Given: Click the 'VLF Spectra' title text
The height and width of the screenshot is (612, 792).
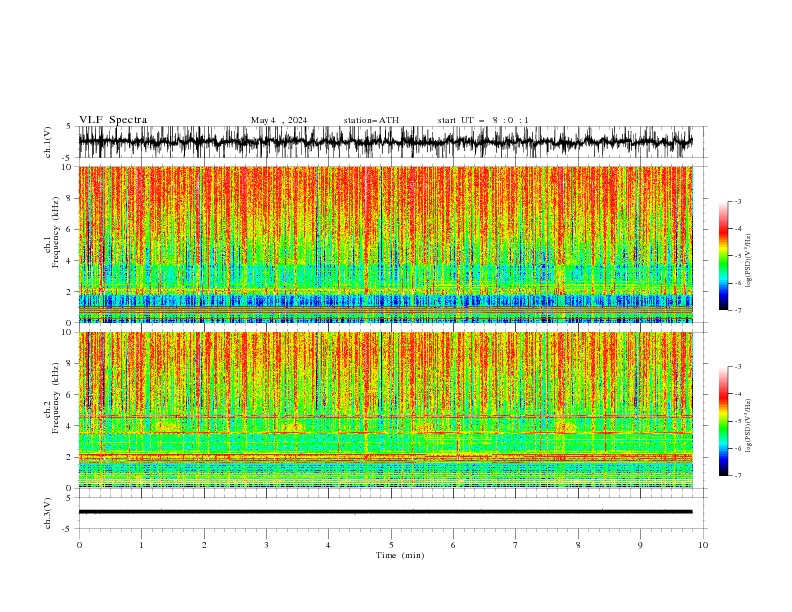Looking at the screenshot, I should [113, 120].
